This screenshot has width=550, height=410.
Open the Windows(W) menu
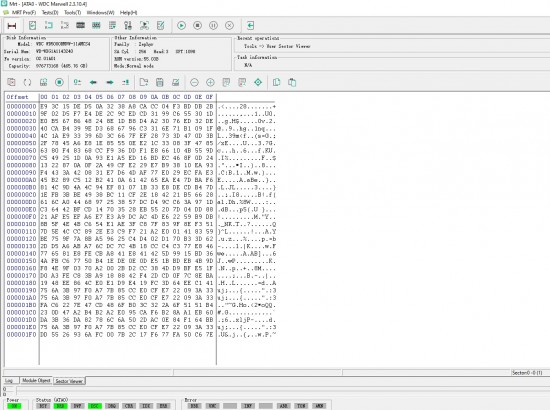pyautogui.click(x=100, y=13)
